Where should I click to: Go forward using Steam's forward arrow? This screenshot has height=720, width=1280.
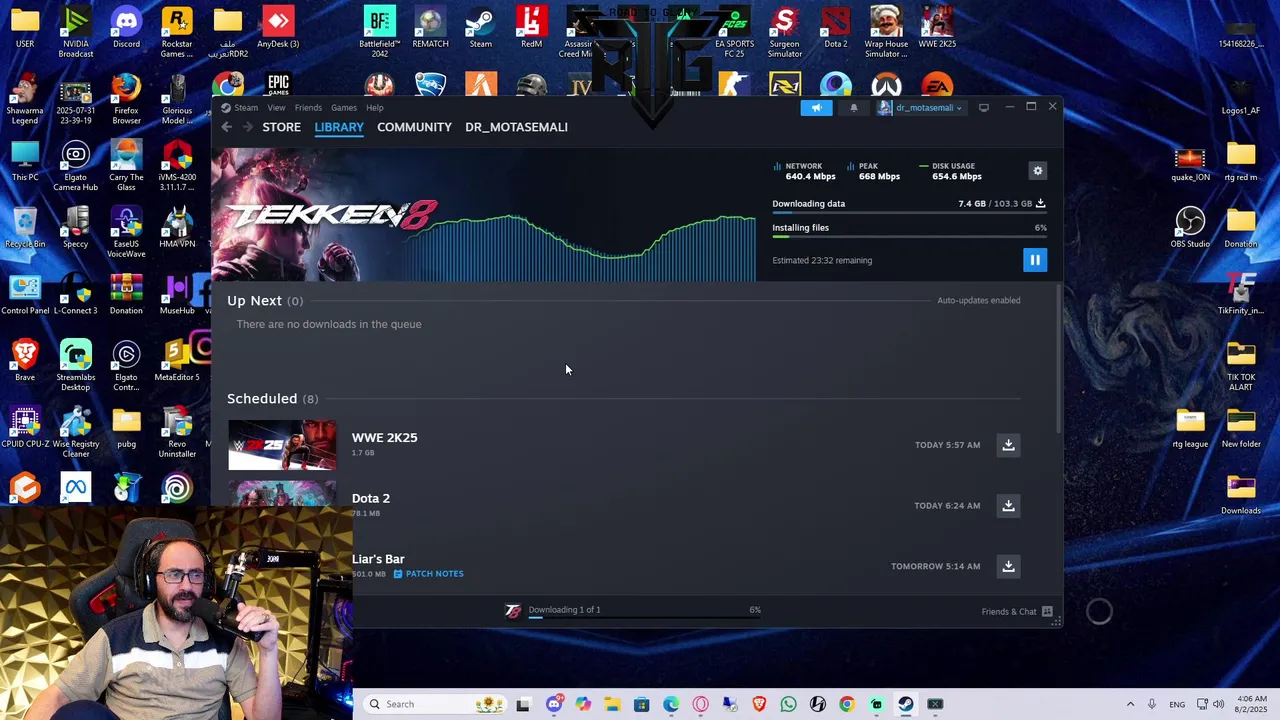point(248,127)
